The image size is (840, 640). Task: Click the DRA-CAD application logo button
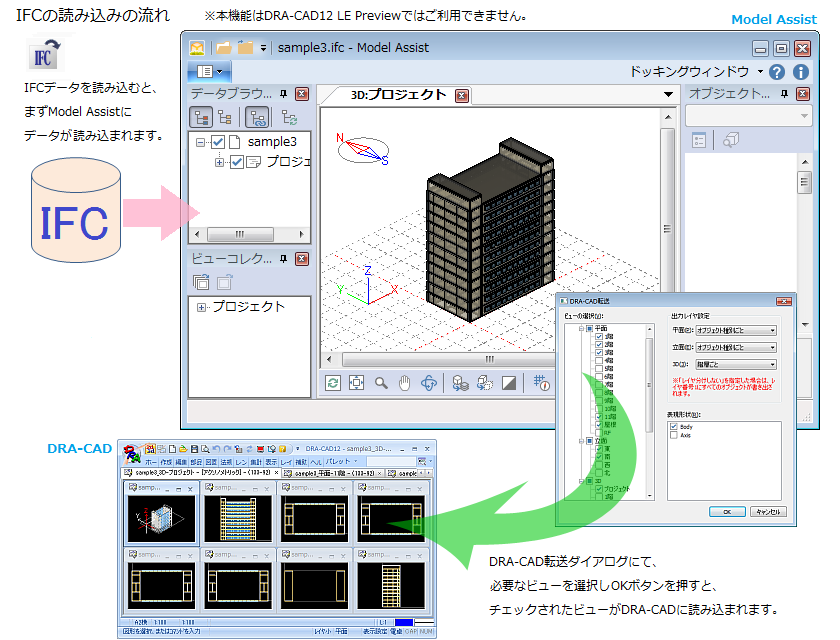(x=132, y=454)
